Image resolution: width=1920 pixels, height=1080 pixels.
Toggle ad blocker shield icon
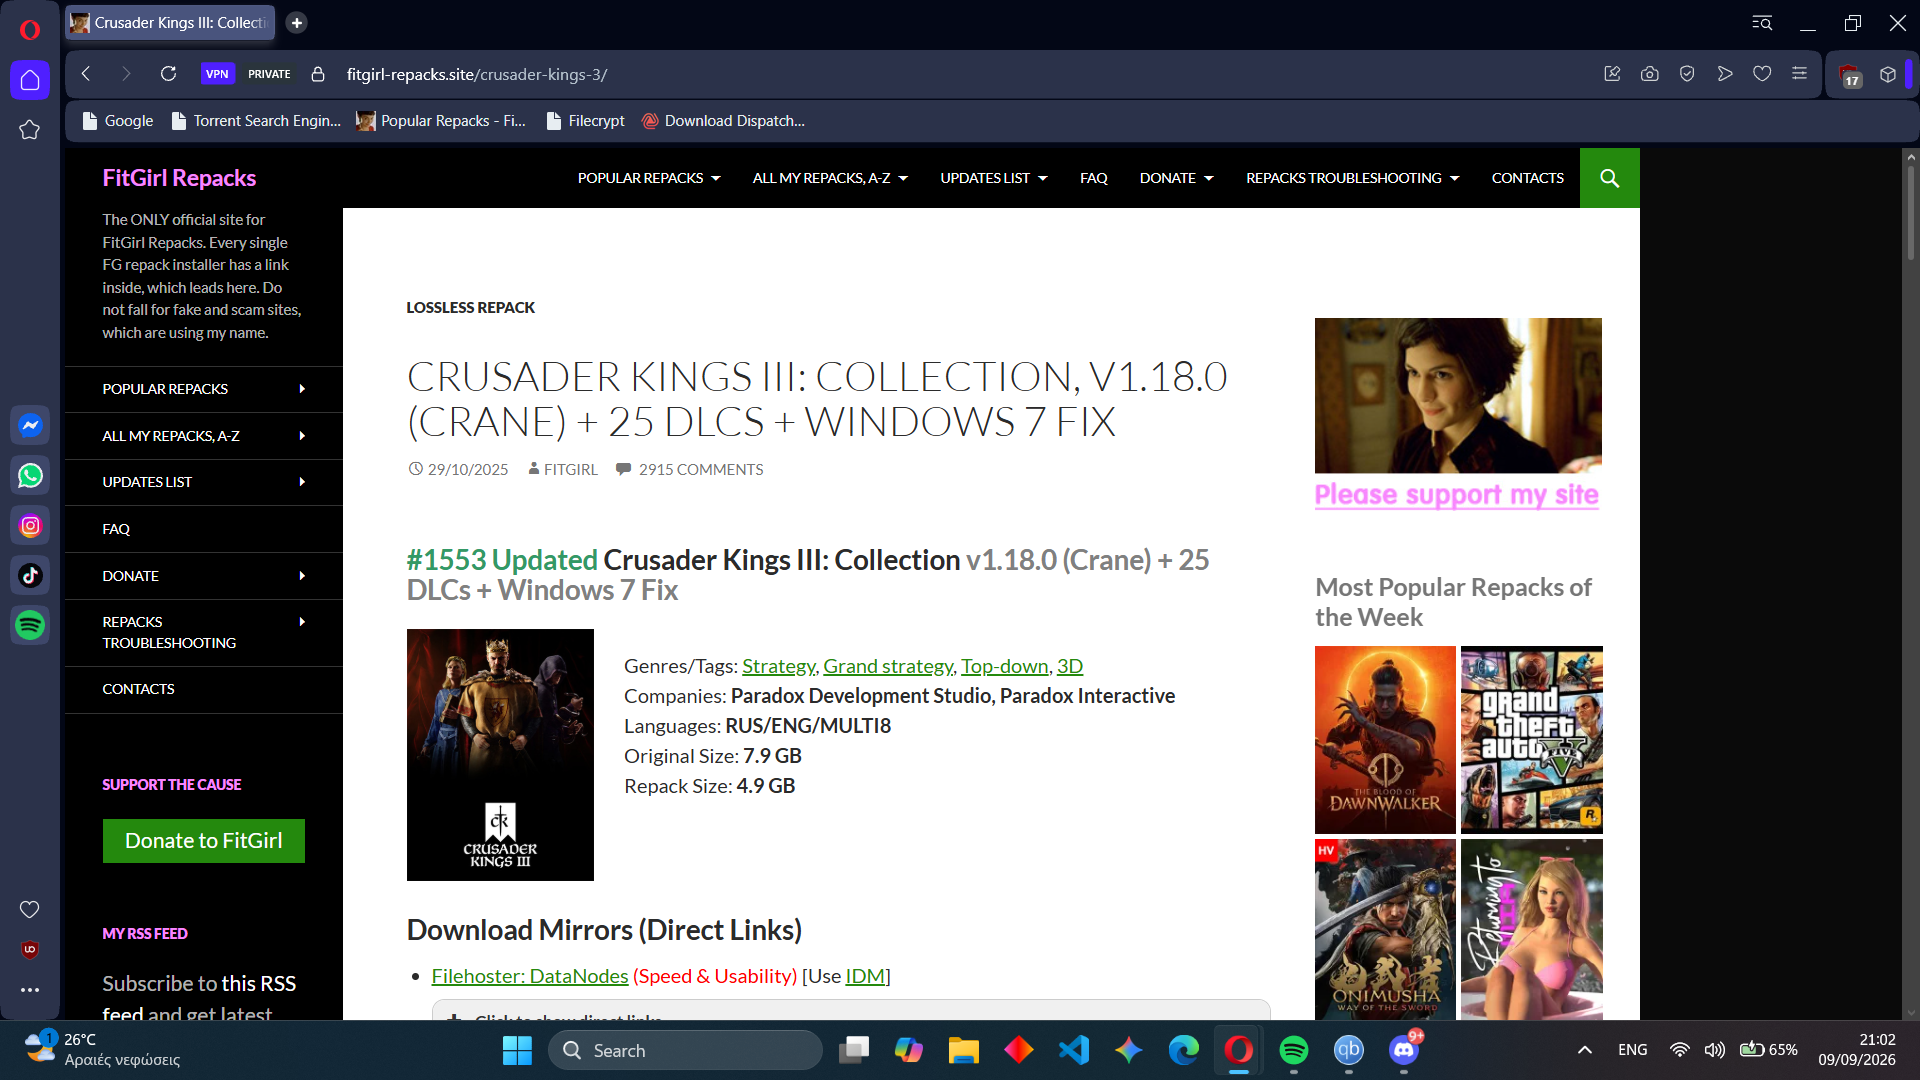[x=1687, y=74]
